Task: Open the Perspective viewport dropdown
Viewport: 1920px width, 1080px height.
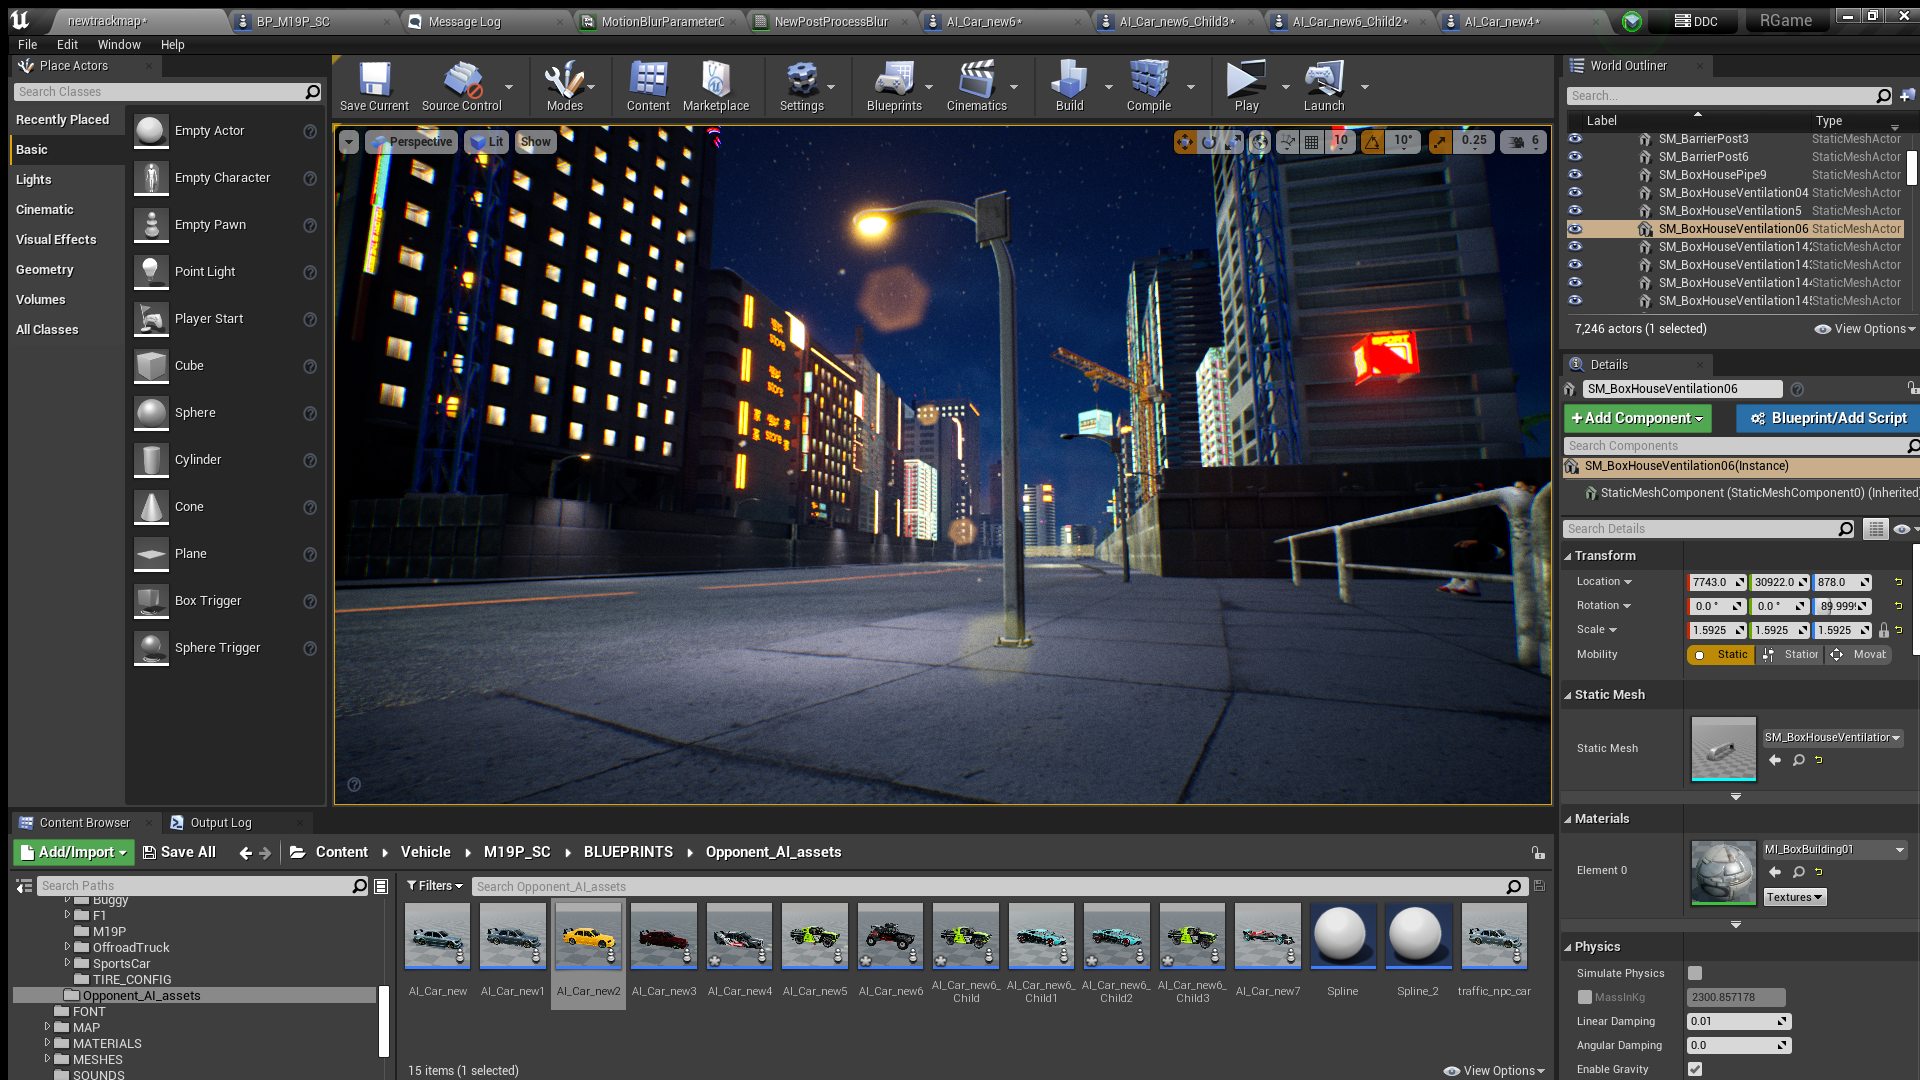Action: tap(411, 142)
